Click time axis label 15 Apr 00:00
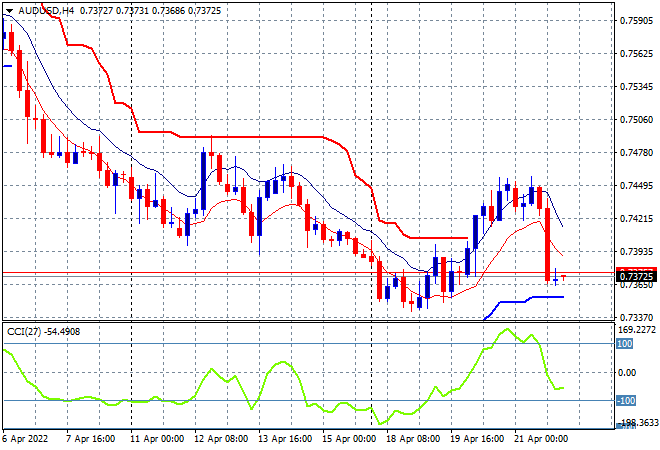 click(x=349, y=439)
